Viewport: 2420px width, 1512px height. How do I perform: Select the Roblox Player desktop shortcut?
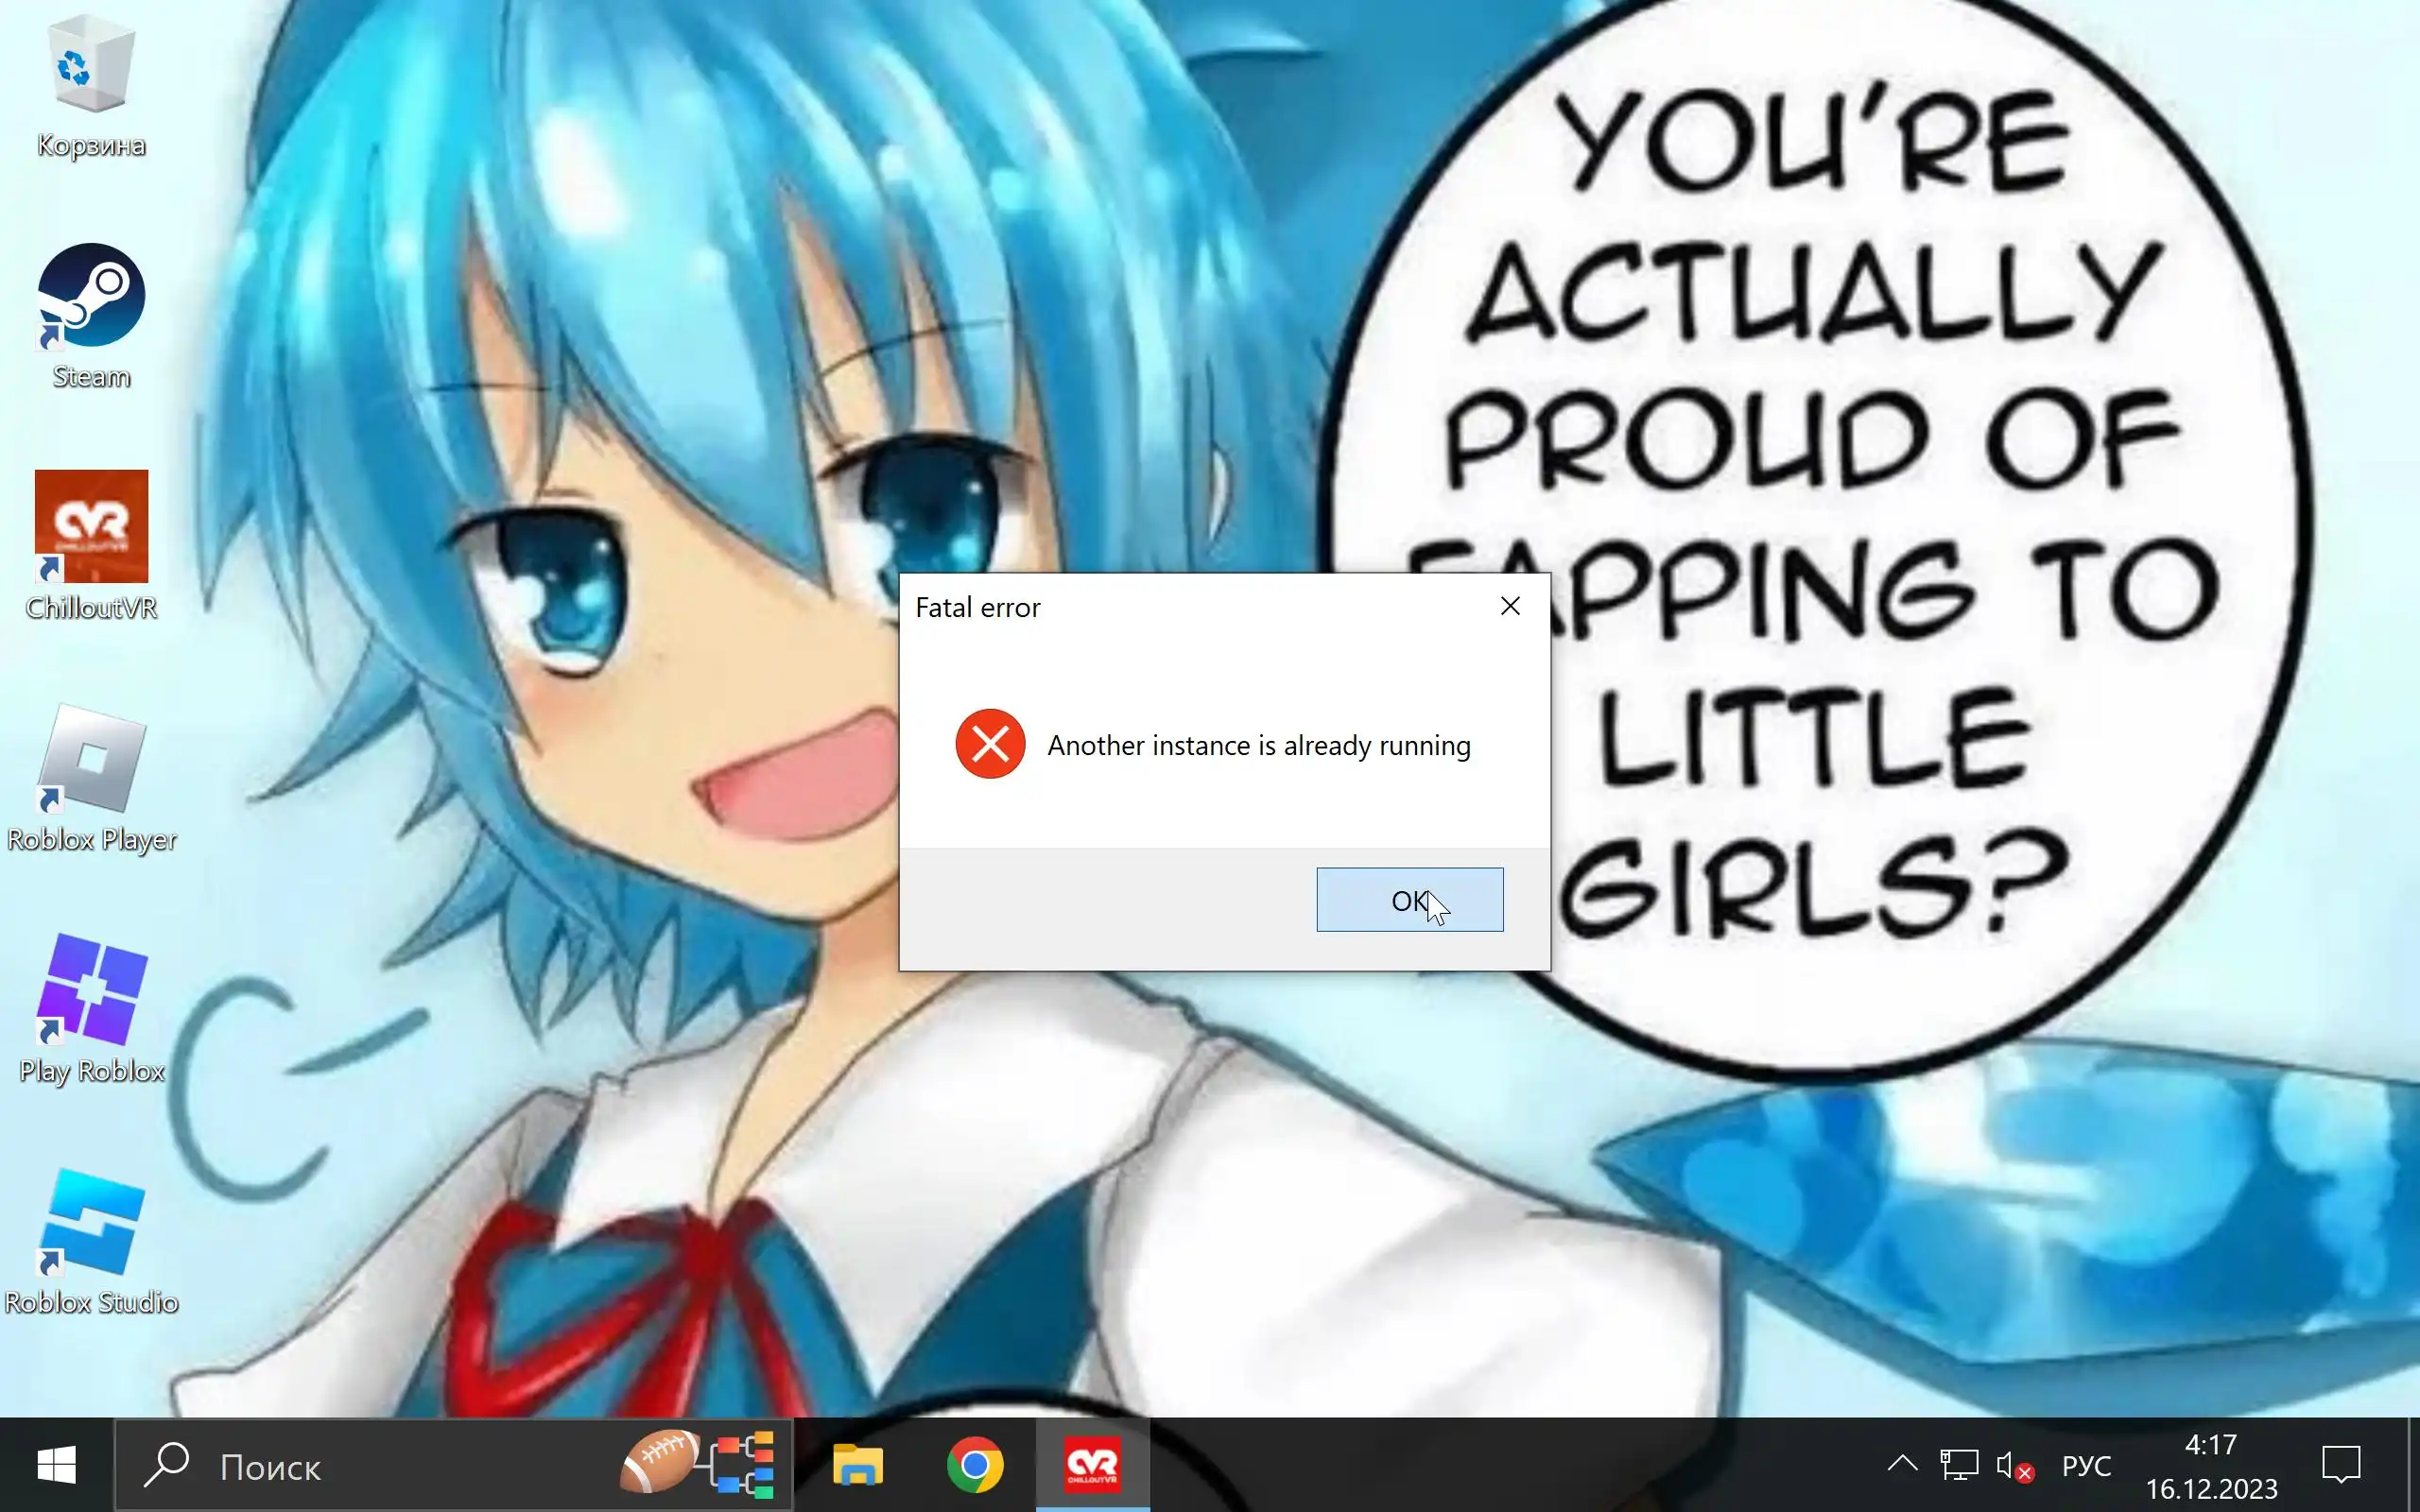click(x=91, y=779)
